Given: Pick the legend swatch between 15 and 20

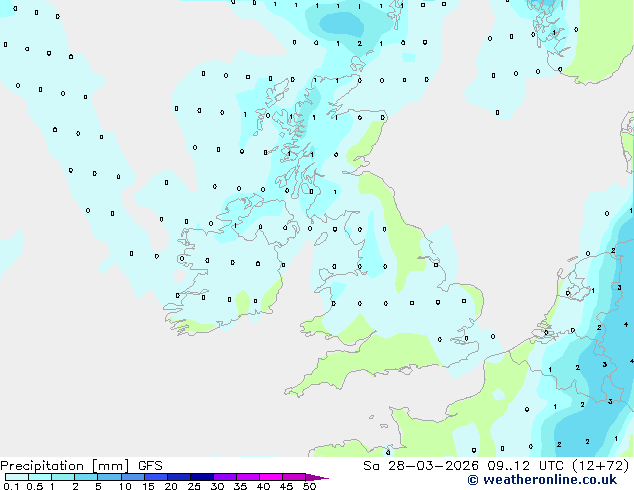Looking at the screenshot, I should coord(156,477).
